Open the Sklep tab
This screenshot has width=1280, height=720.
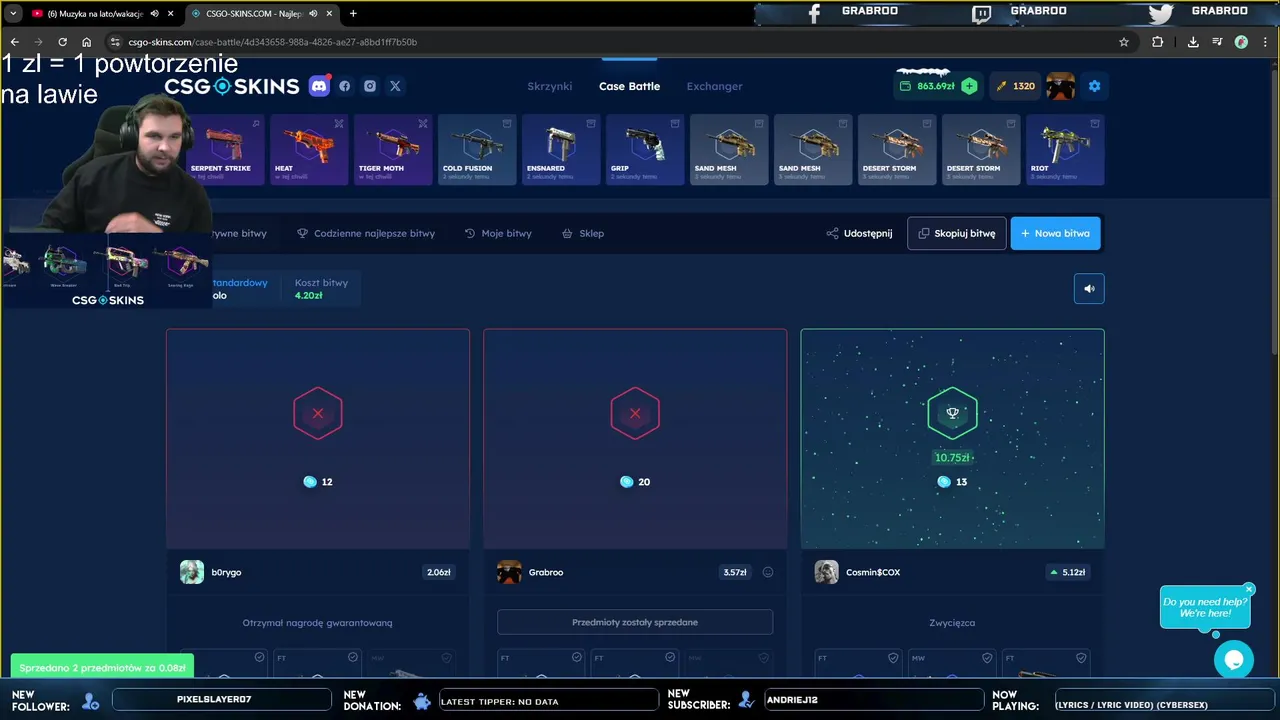coord(583,233)
